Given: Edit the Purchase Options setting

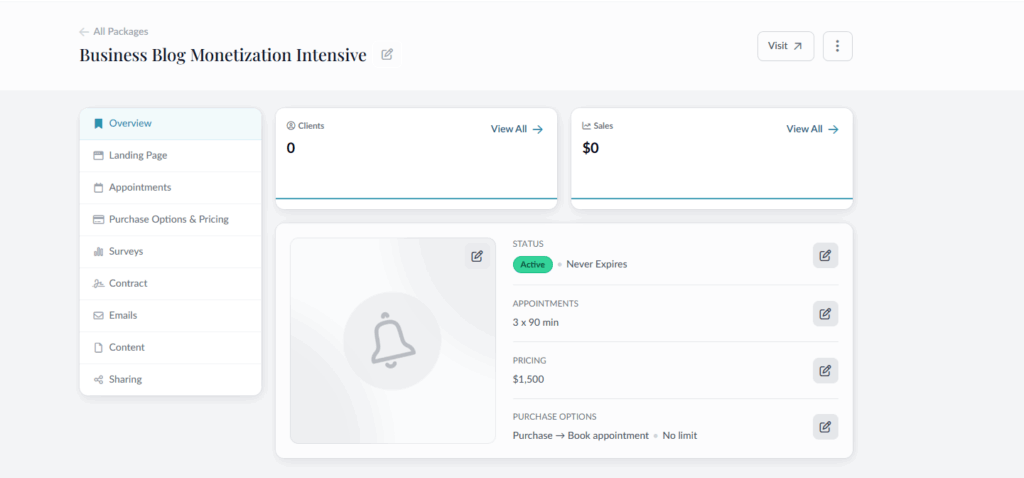Looking at the screenshot, I should 825,426.
